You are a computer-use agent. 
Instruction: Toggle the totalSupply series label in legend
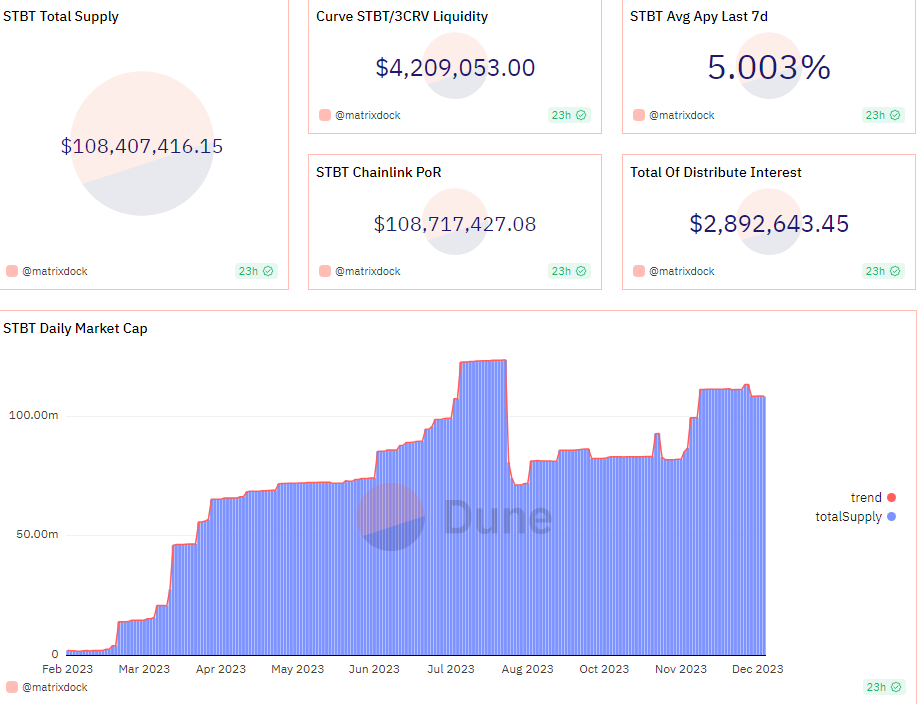tap(848, 517)
